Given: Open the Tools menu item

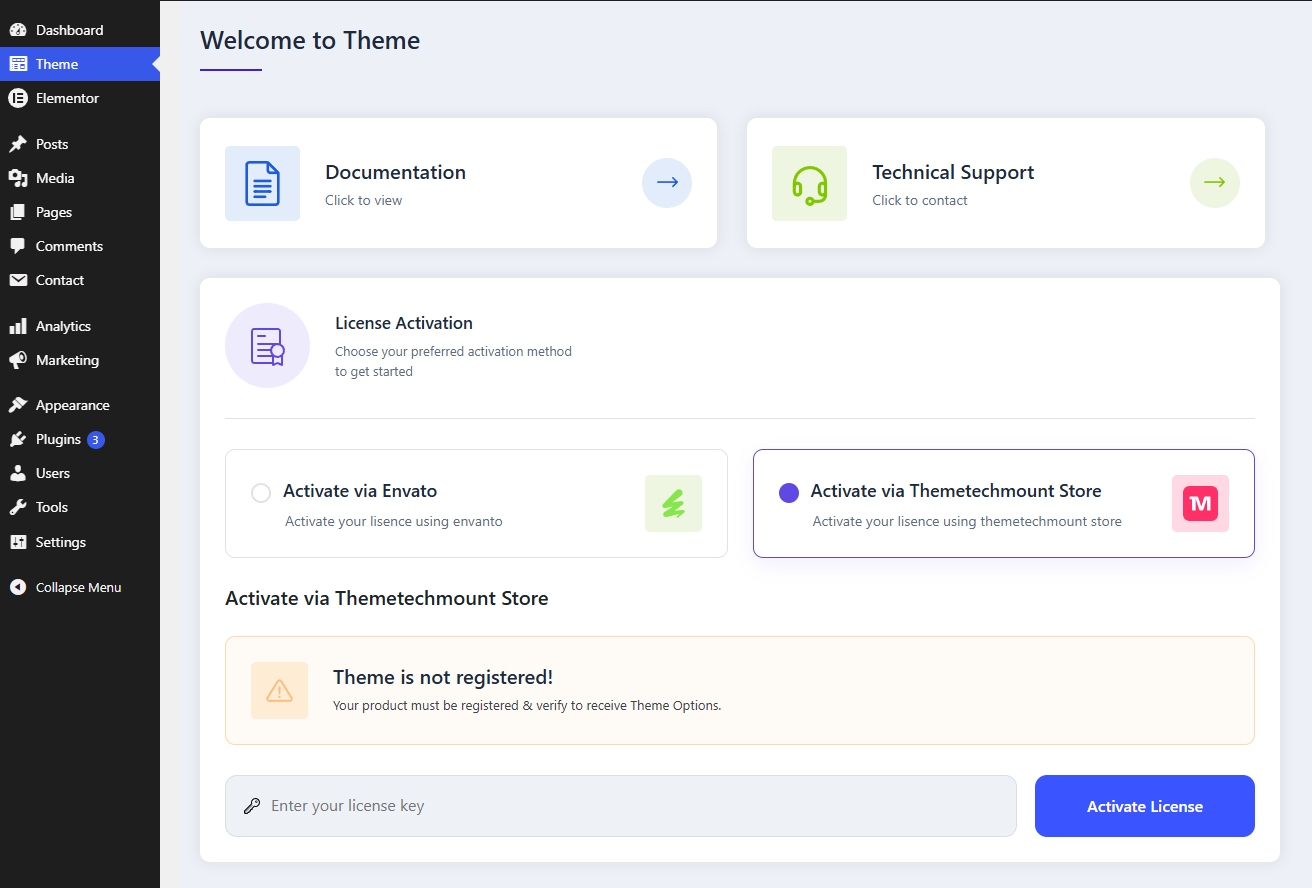Looking at the screenshot, I should (x=80, y=507).
